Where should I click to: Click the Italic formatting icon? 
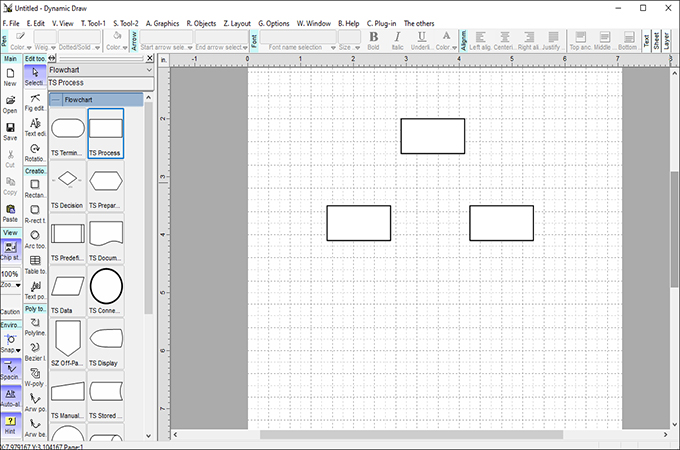397,41
